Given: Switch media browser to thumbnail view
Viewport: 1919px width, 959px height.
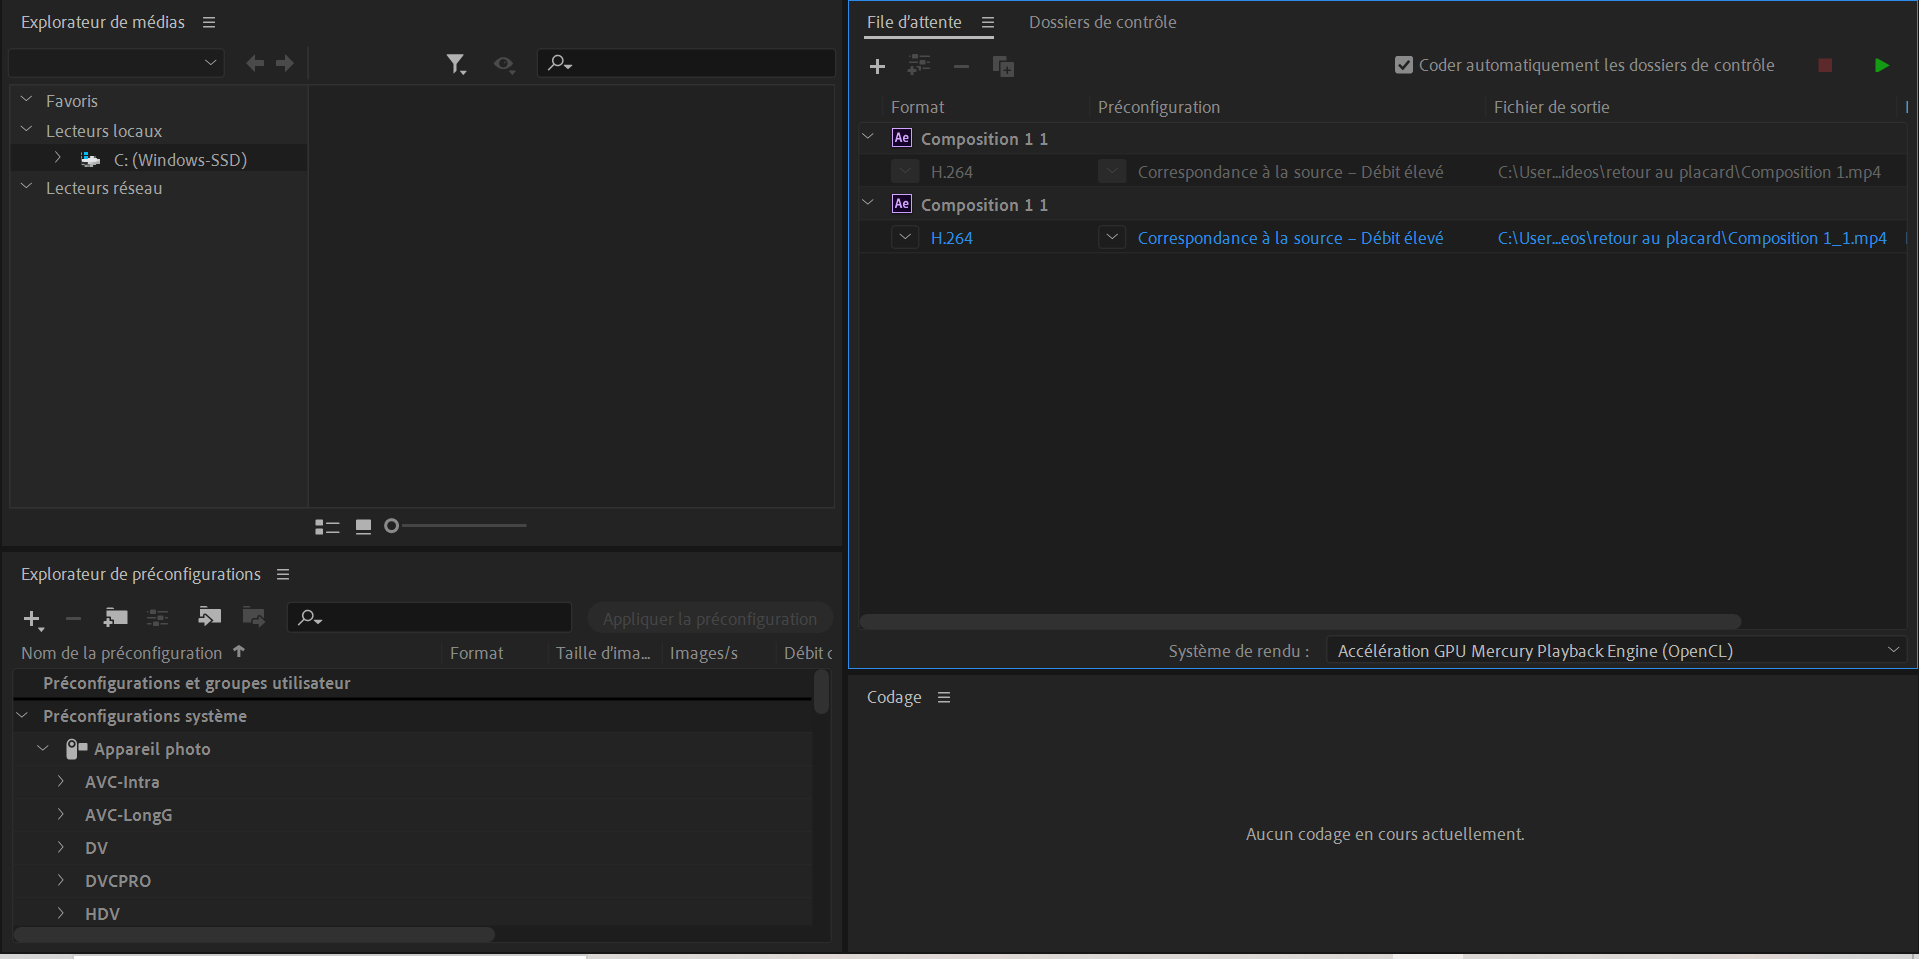Looking at the screenshot, I should click(363, 527).
